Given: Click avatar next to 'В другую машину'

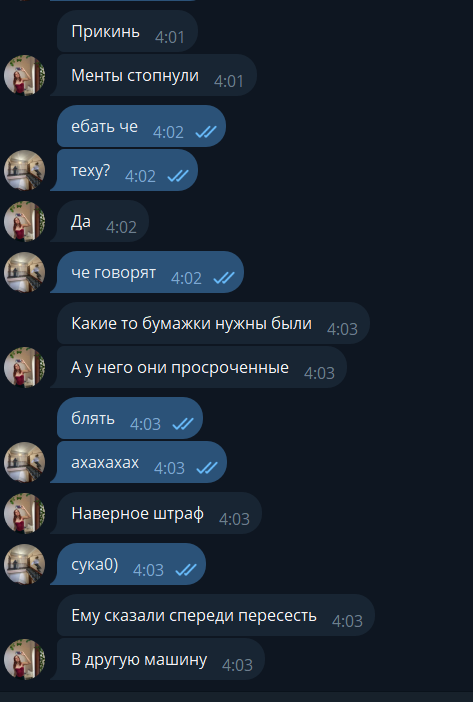Looking at the screenshot, I should click(x=25, y=659).
